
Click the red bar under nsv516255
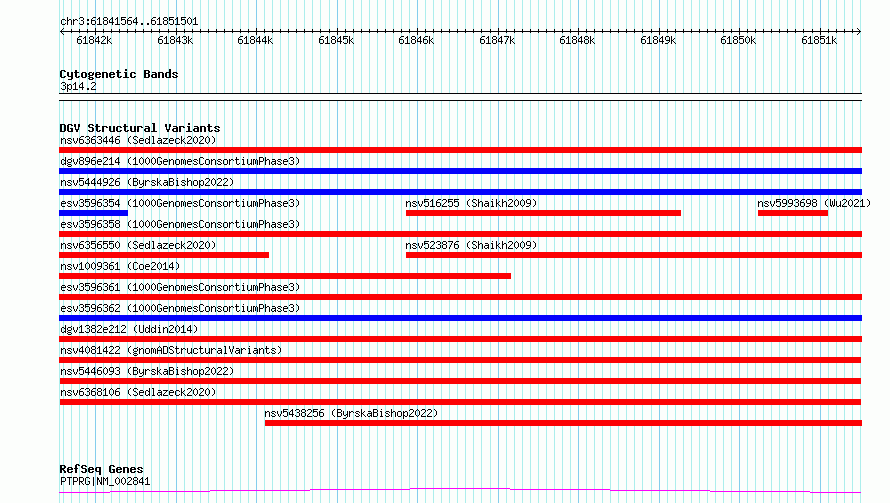pyautogui.click(x=543, y=213)
